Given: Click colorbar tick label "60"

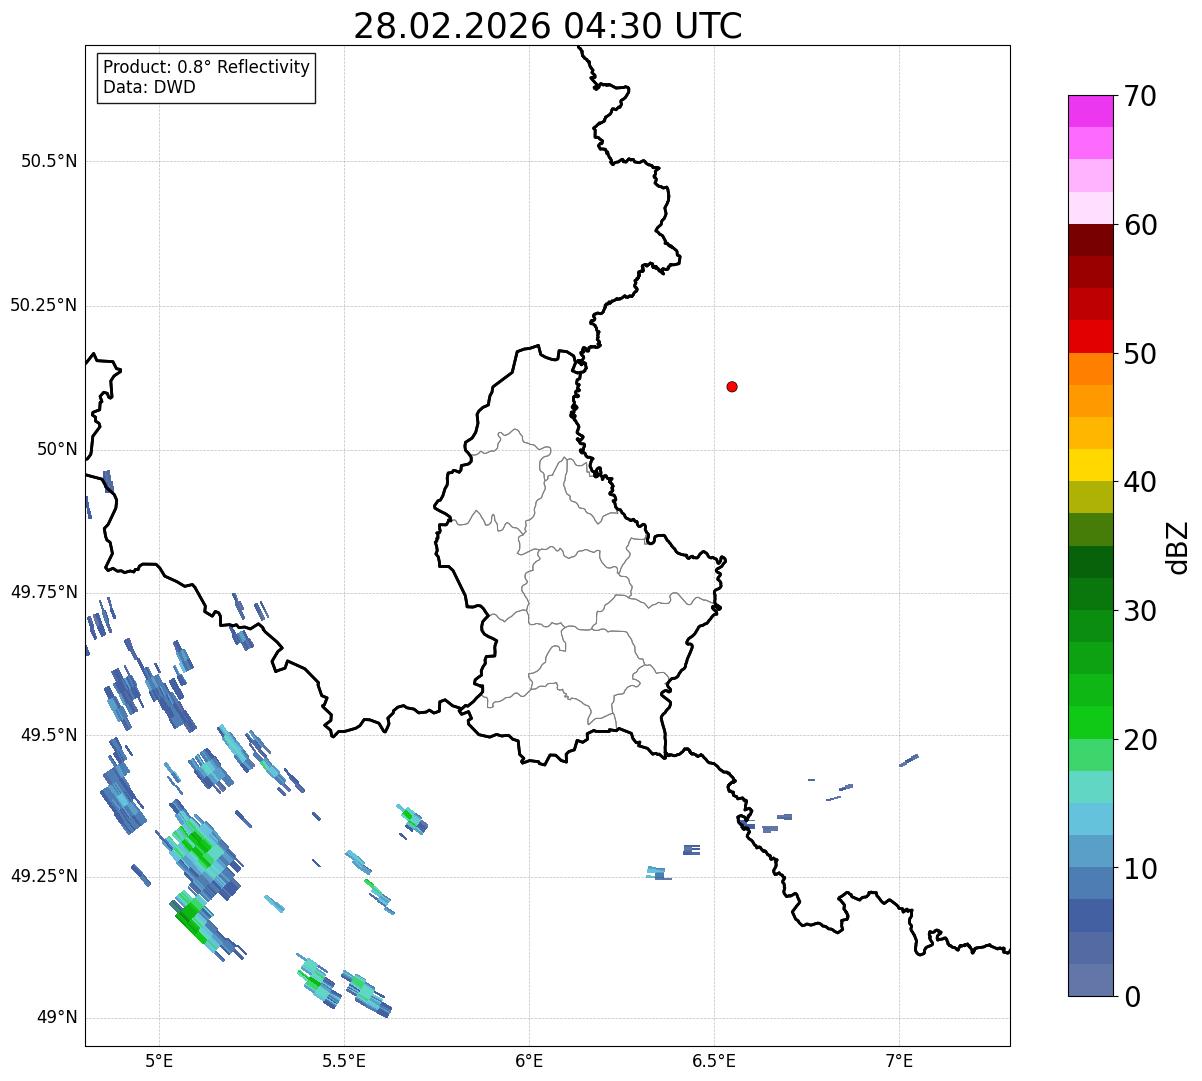Looking at the screenshot, I should (1140, 225).
